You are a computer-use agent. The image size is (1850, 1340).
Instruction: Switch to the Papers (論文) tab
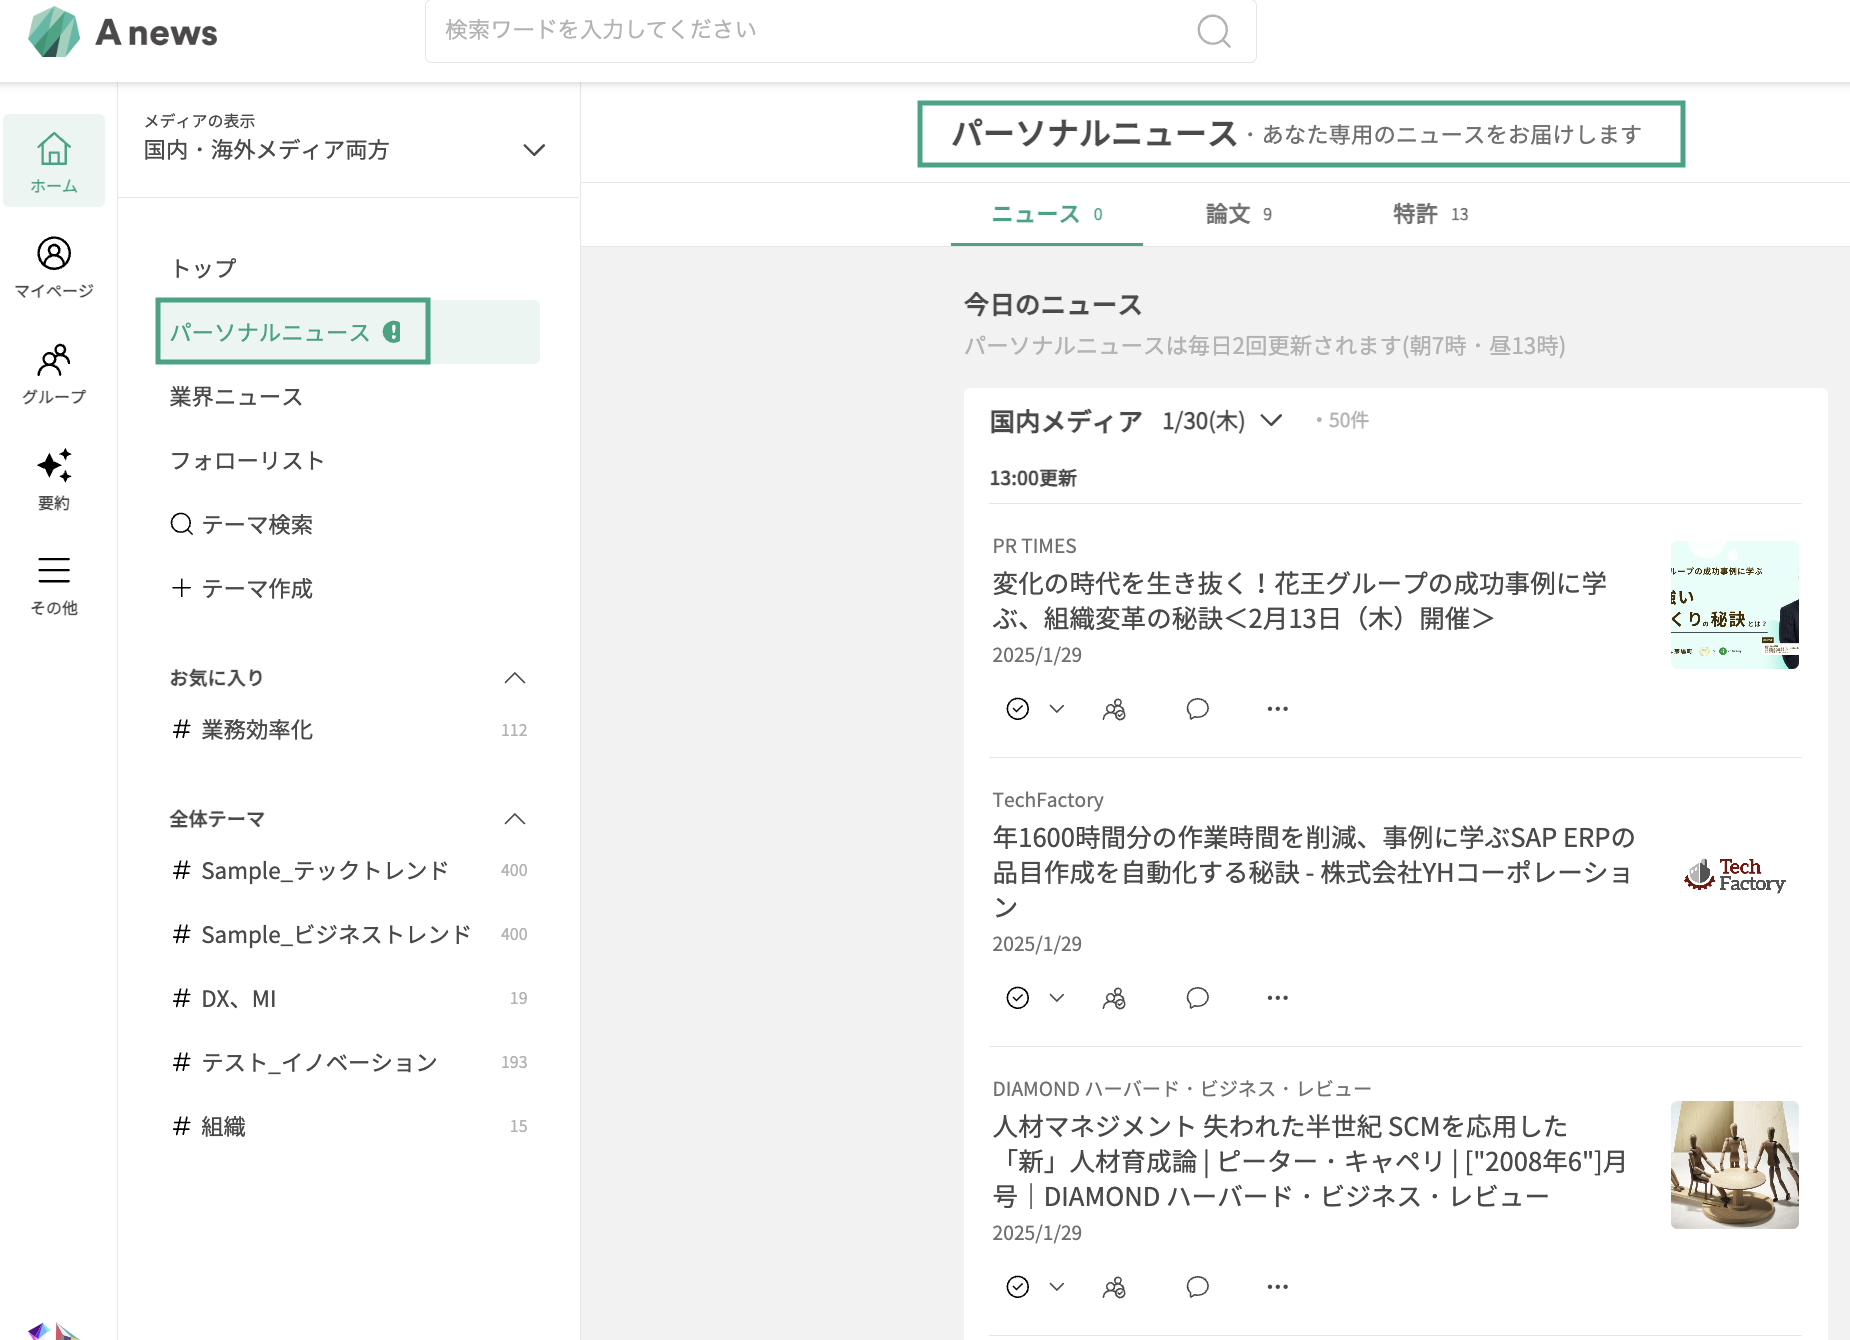(x=1238, y=214)
